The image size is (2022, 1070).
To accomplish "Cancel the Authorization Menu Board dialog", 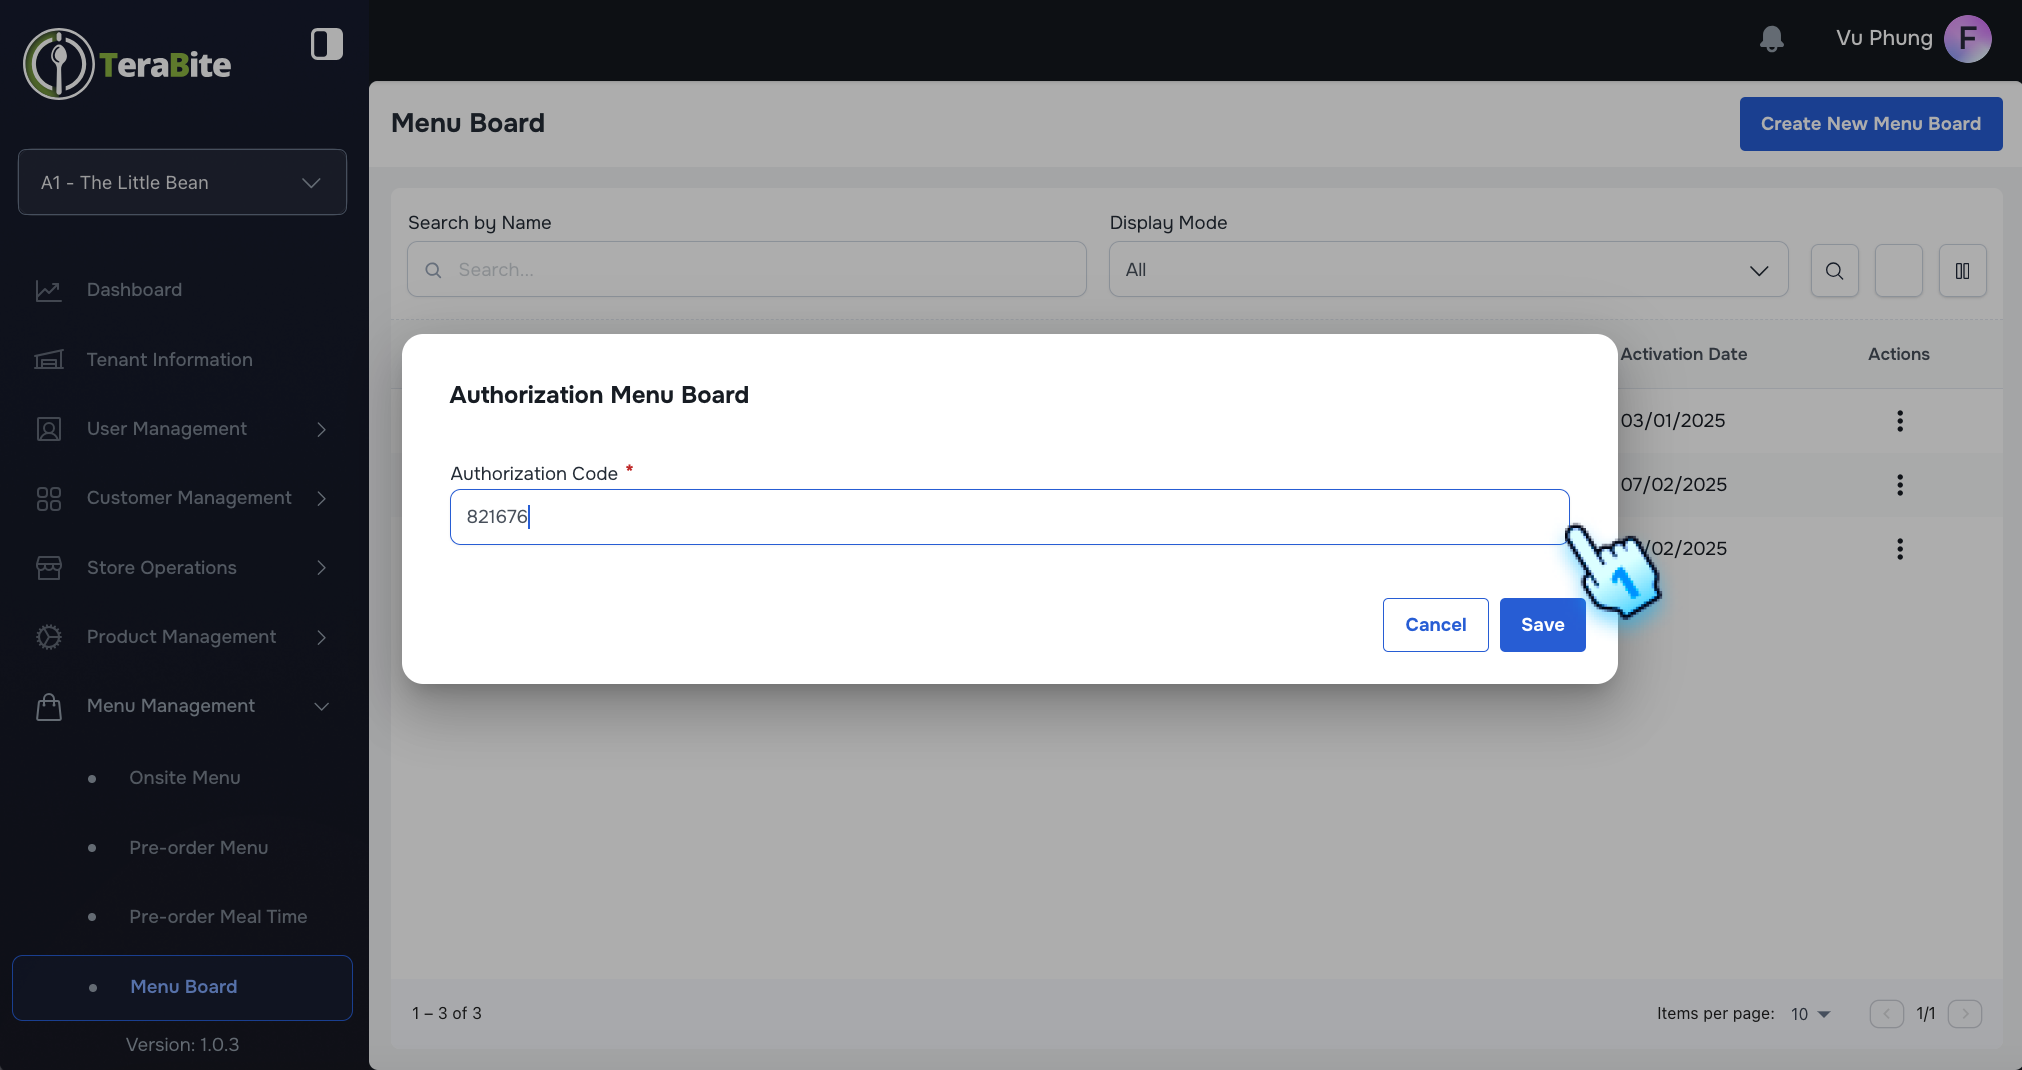I will (x=1435, y=624).
